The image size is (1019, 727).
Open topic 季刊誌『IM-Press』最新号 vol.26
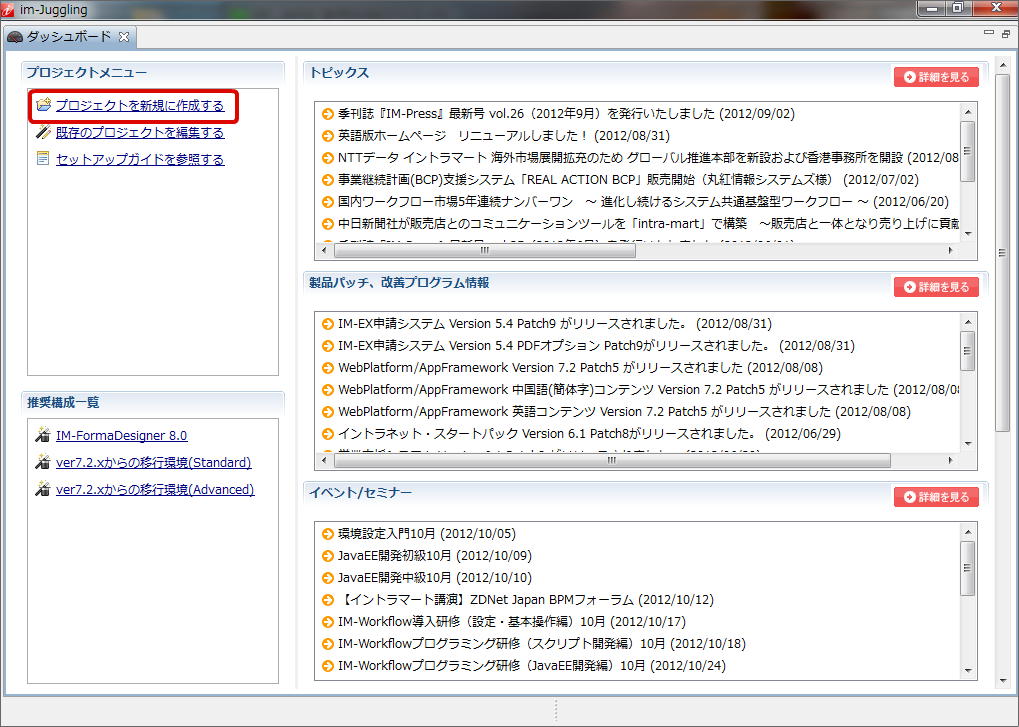(x=566, y=114)
